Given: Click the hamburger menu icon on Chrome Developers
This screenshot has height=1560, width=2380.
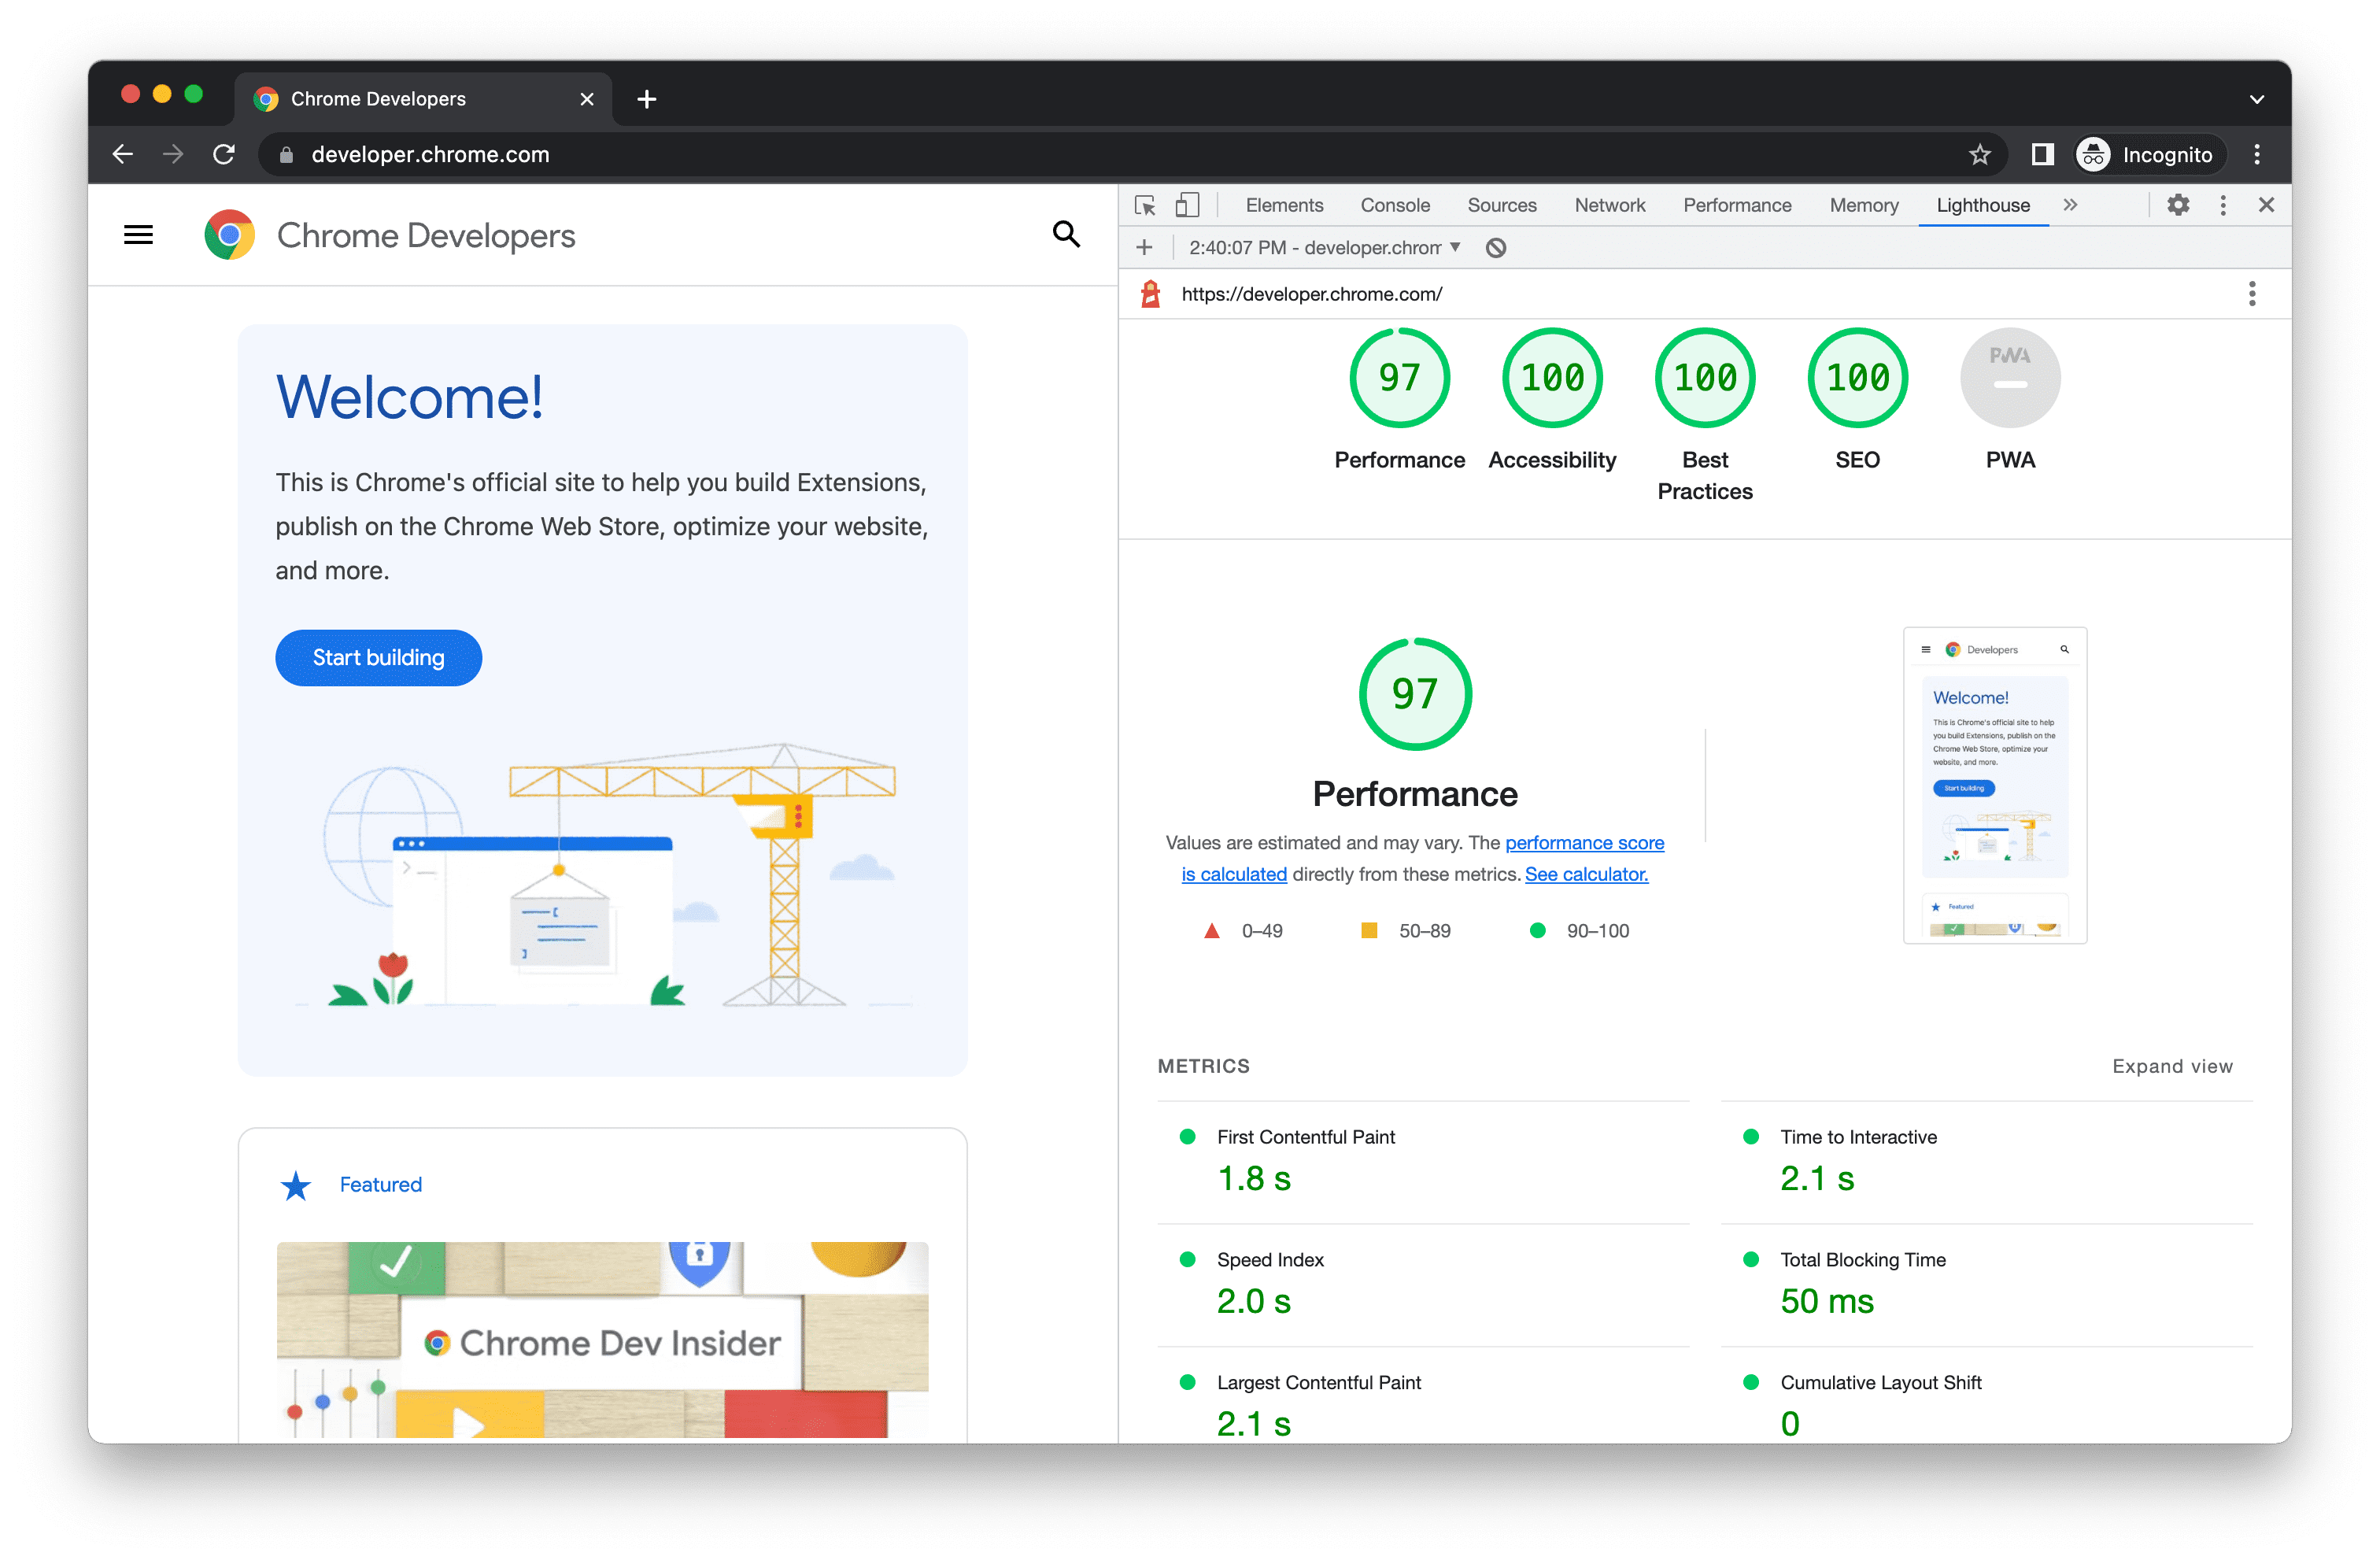Looking at the screenshot, I should (138, 235).
